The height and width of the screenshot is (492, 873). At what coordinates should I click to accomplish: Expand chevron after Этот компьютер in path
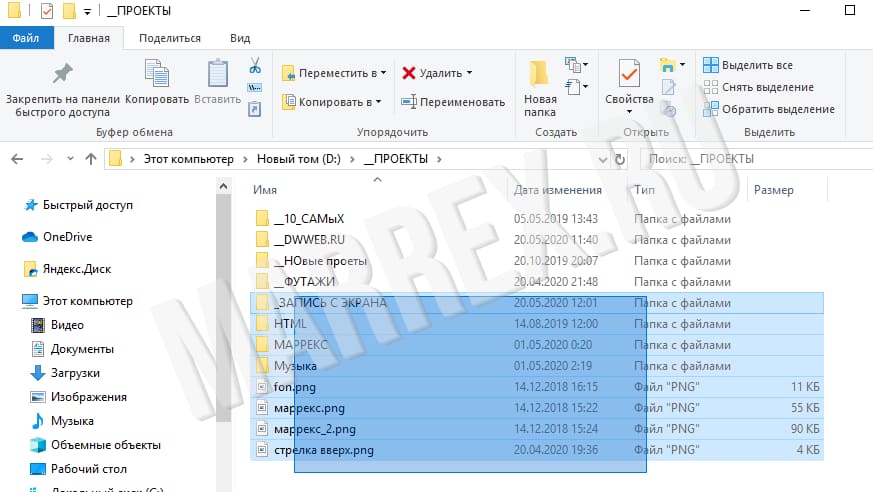[245, 159]
